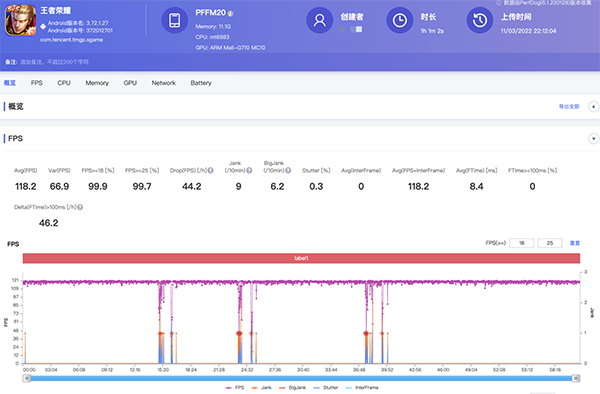Click package name com.tencent.tmgp.sgame
Image resolution: width=600 pixels, height=394 pixels.
point(72,39)
